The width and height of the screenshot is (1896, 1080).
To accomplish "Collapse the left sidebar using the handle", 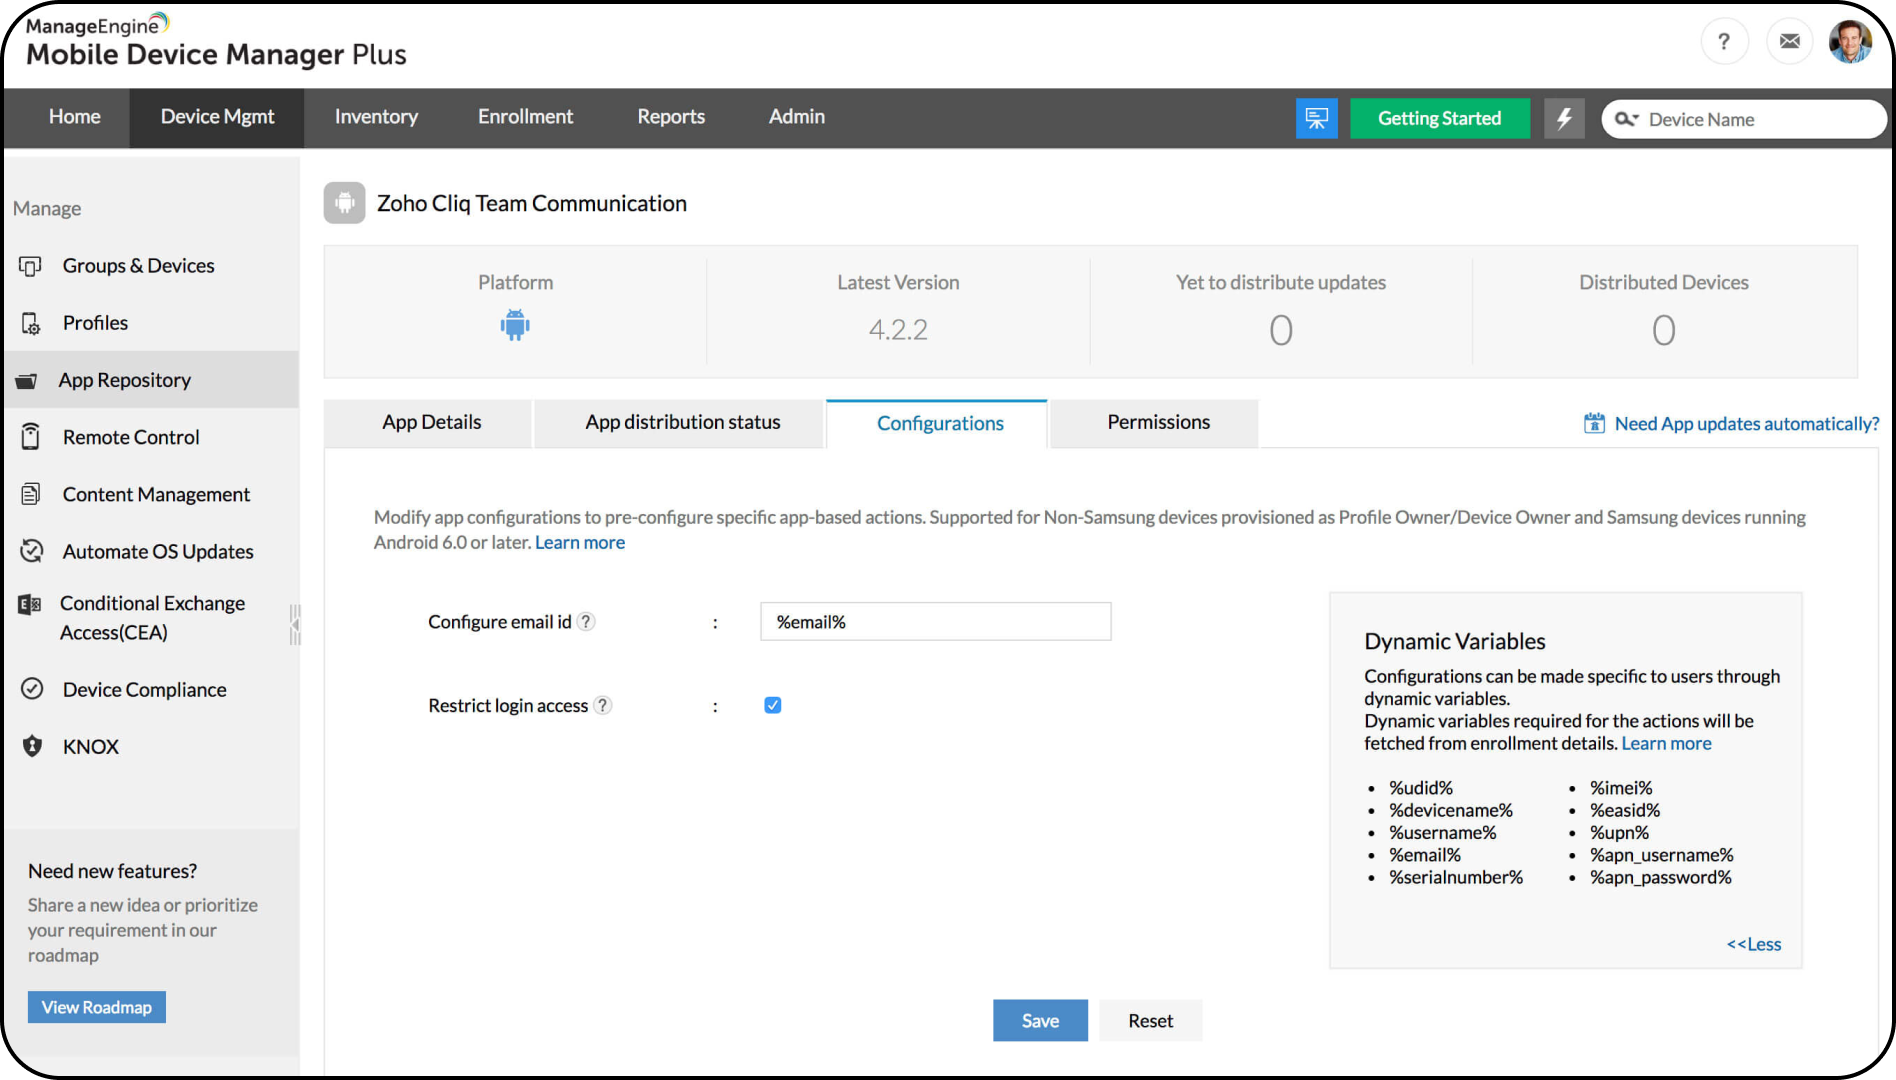I will tap(294, 624).
